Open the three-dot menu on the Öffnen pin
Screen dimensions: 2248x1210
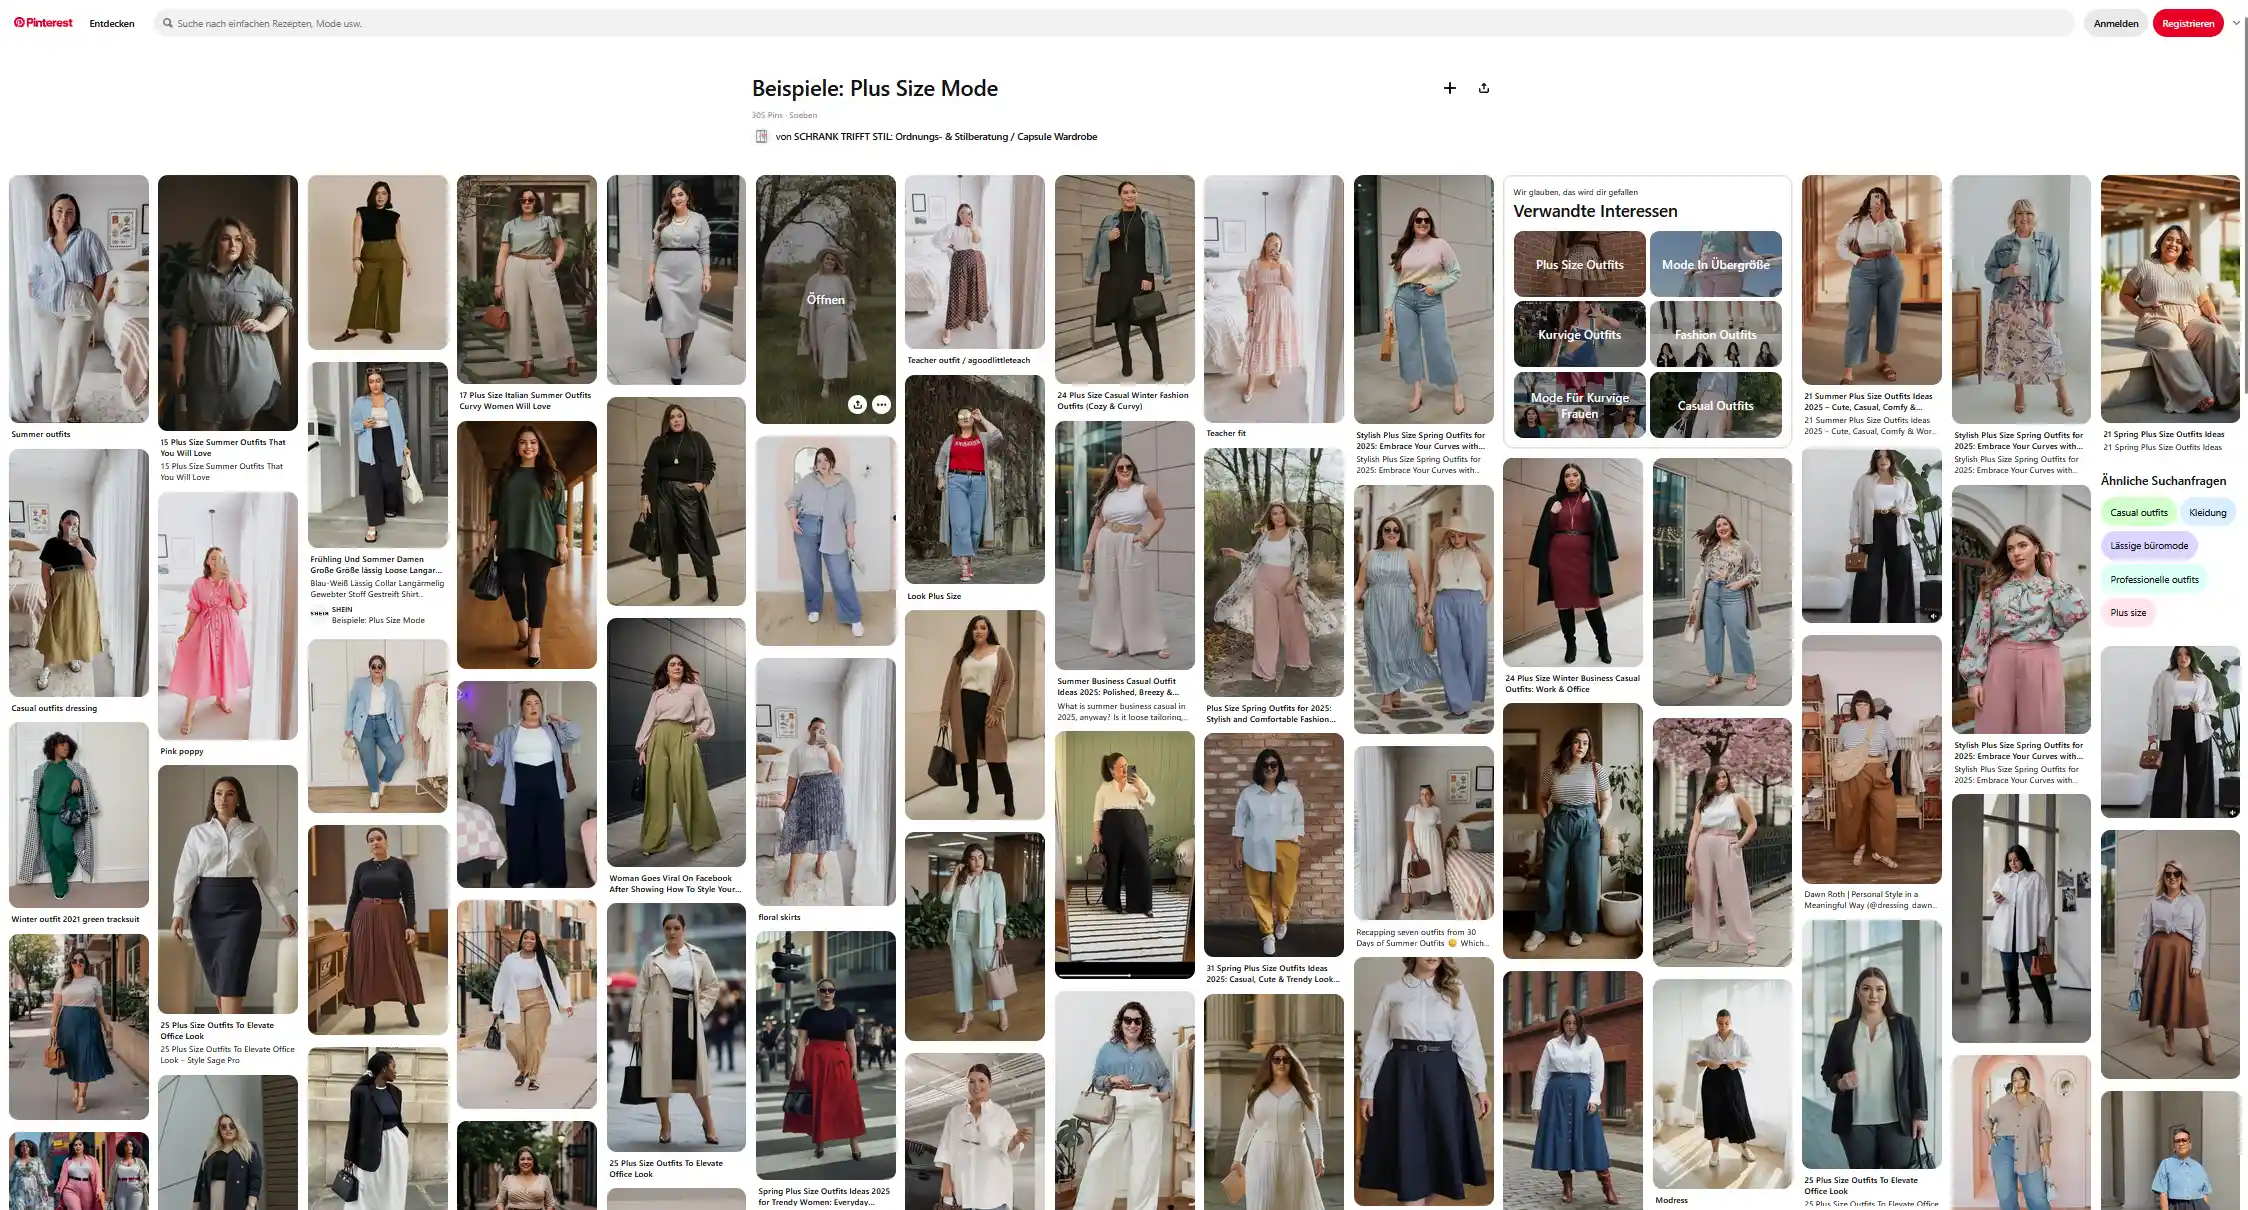[x=882, y=404]
